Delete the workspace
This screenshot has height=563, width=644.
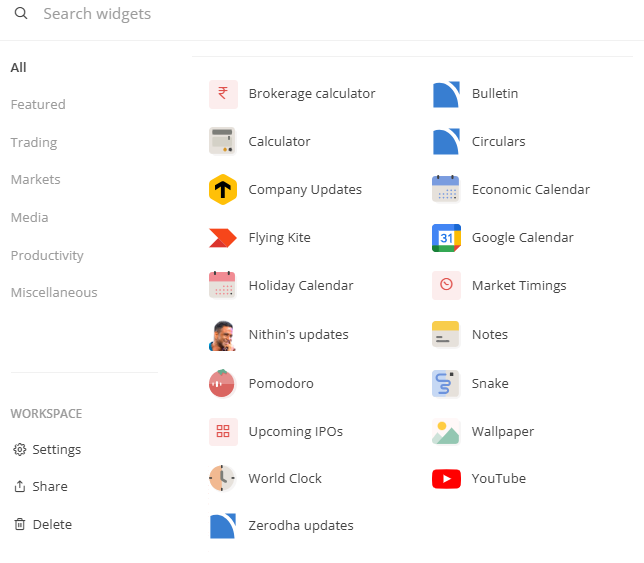click(43, 525)
